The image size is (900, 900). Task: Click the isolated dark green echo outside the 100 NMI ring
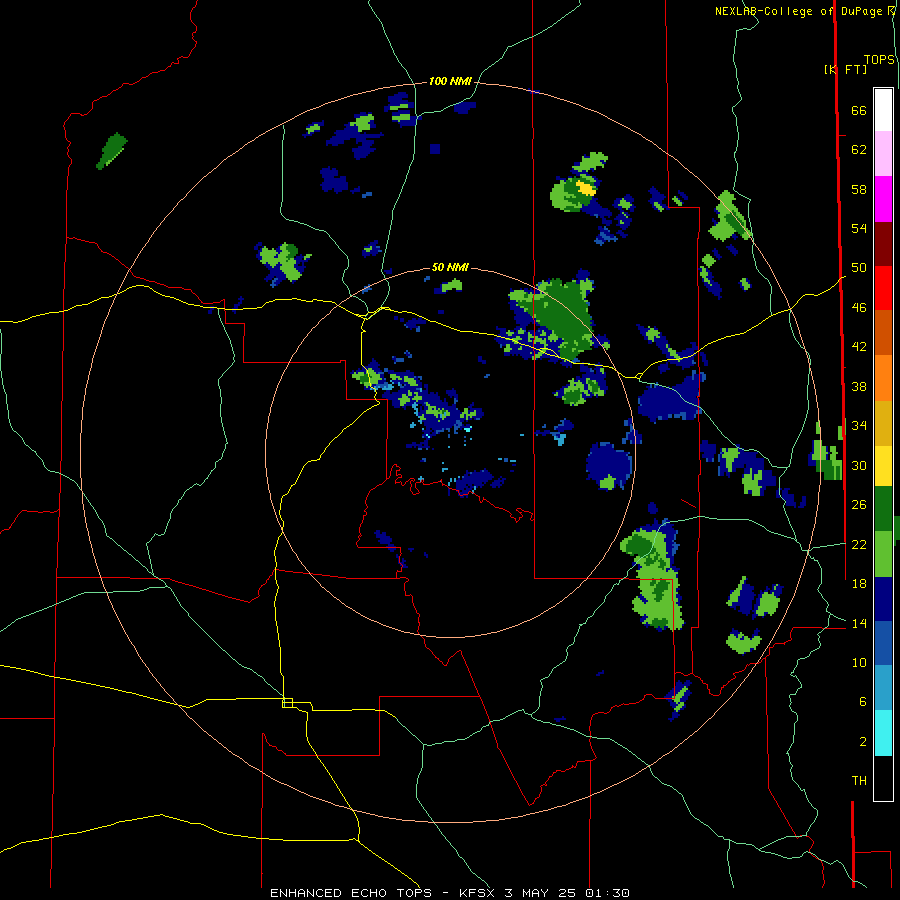point(112,151)
